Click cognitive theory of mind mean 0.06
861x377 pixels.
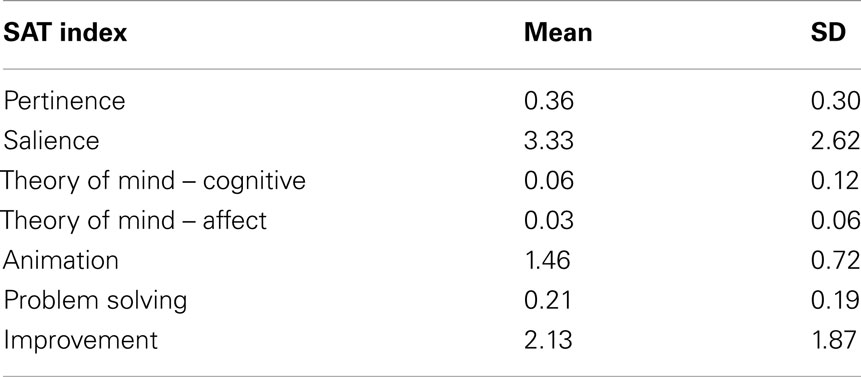click(549, 181)
